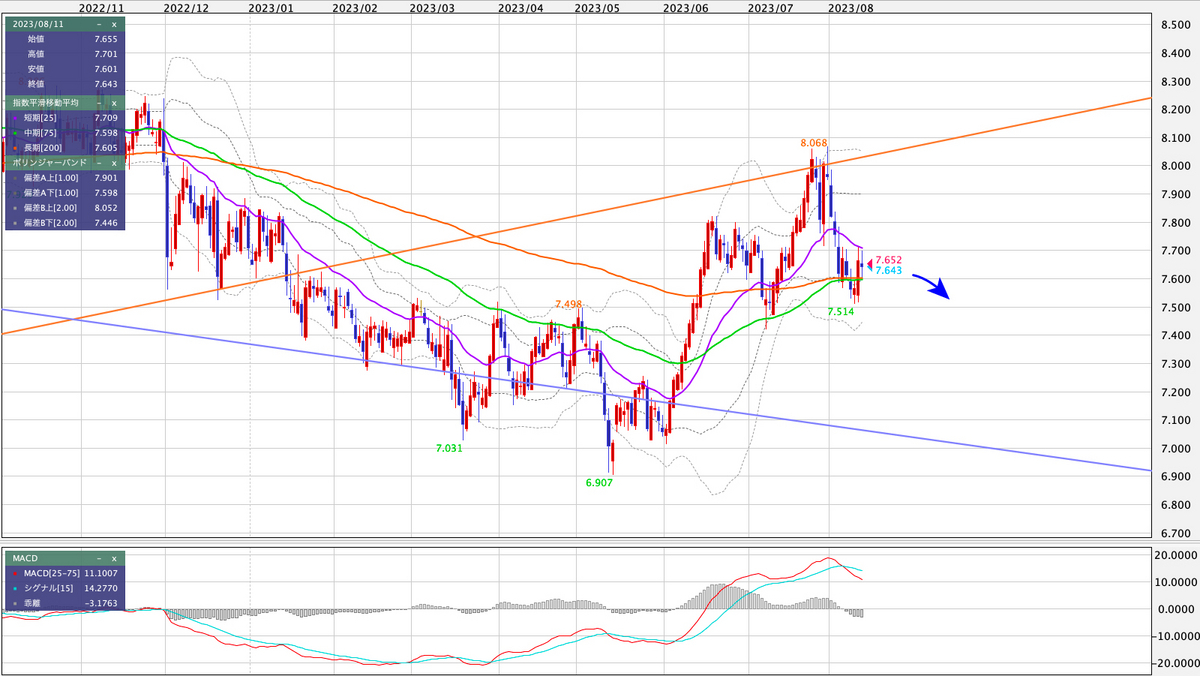Image resolution: width=1200 pixels, height=676 pixels.
Task: Click the 8.500 price axis value
Action: coord(1174,25)
